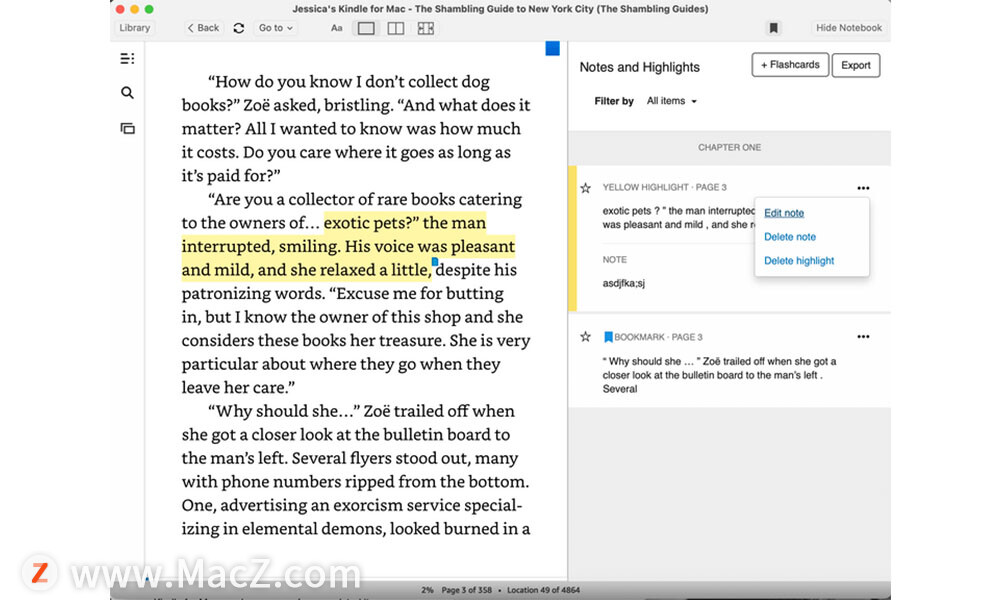
Task: Click the Library button
Action: tap(135, 28)
